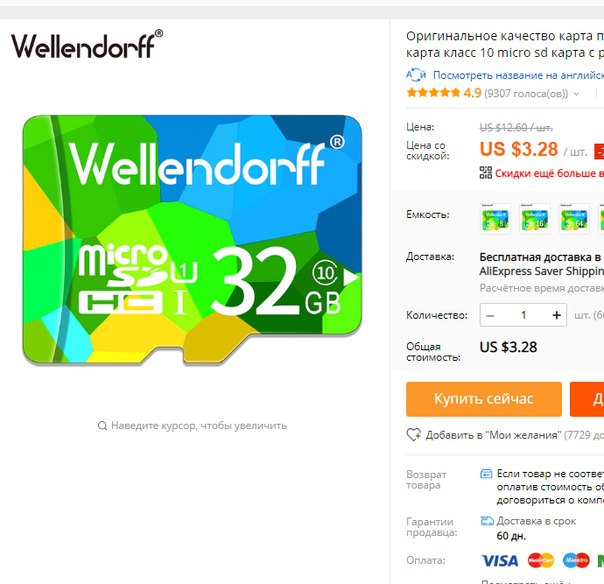Viewport: 604px width, 584px height.
Task: Click the VISA payment icon
Action: (500, 561)
